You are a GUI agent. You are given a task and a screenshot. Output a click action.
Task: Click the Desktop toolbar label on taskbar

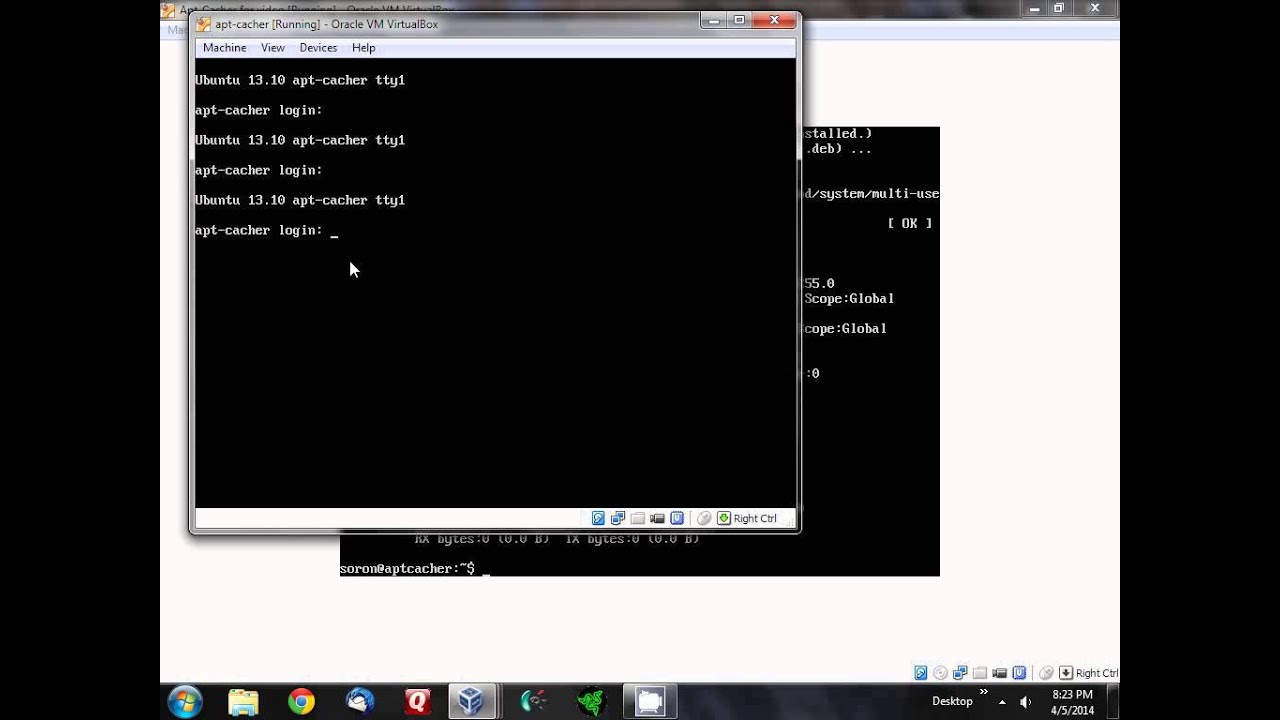pyautogui.click(x=952, y=701)
